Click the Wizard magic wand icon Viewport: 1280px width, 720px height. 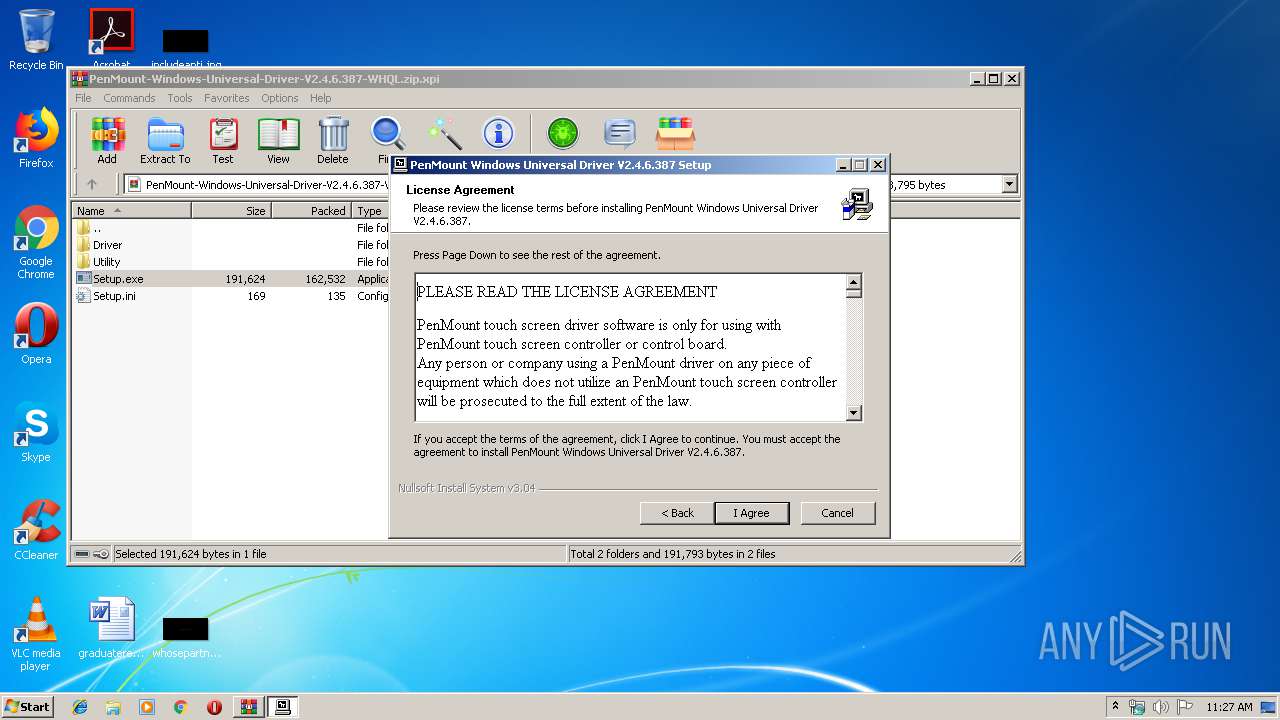pos(444,133)
